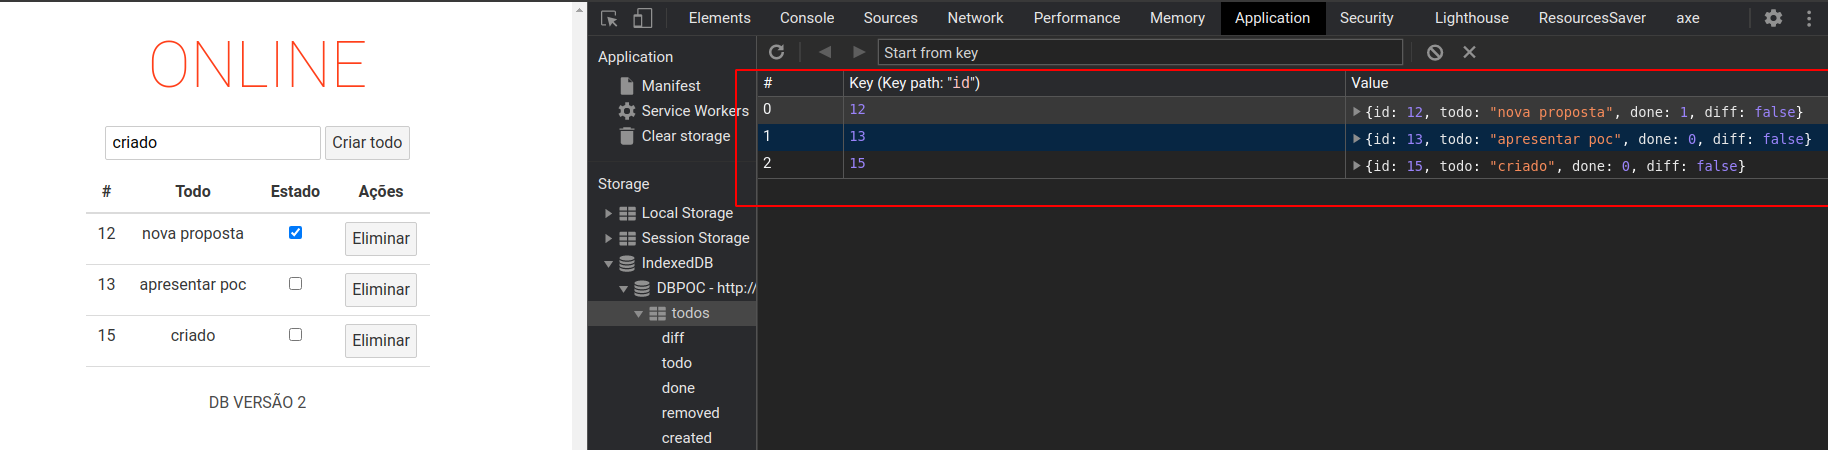The height and width of the screenshot is (450, 1828).
Task: Uncheck the nova proposta checkbox
Action: (295, 232)
